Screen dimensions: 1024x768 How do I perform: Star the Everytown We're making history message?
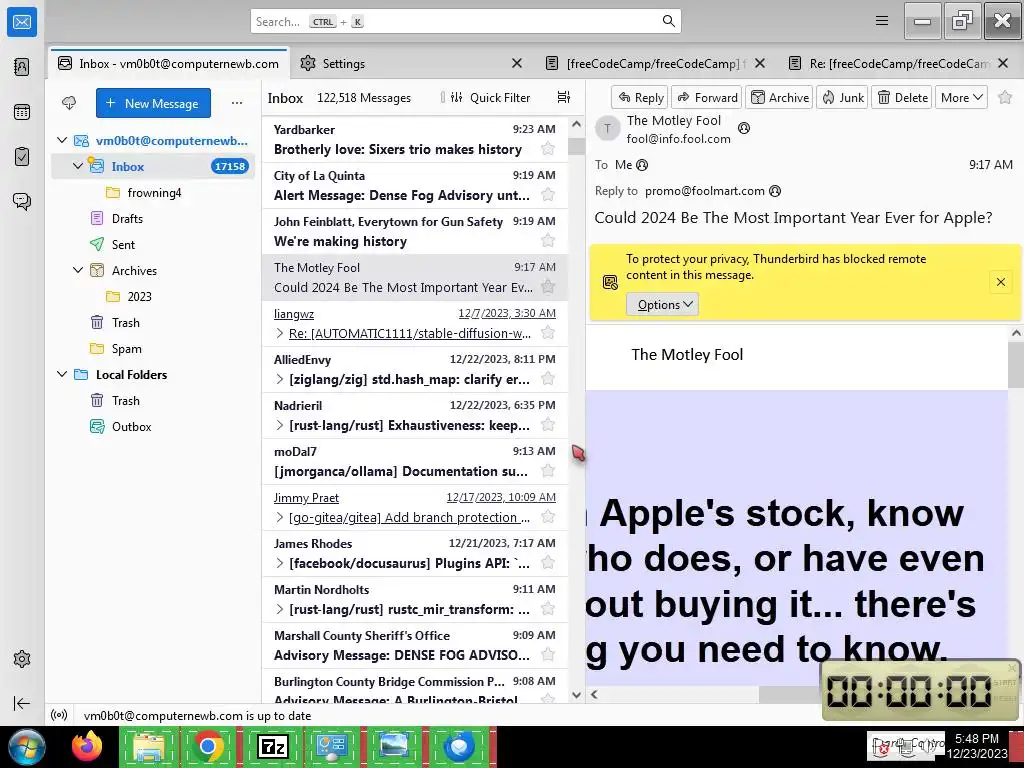point(548,241)
